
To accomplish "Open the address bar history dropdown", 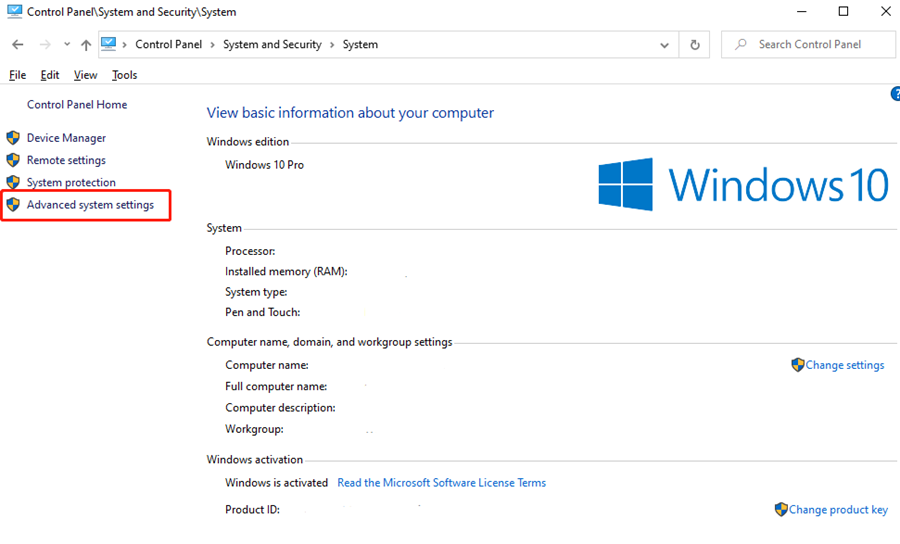I will pos(664,45).
